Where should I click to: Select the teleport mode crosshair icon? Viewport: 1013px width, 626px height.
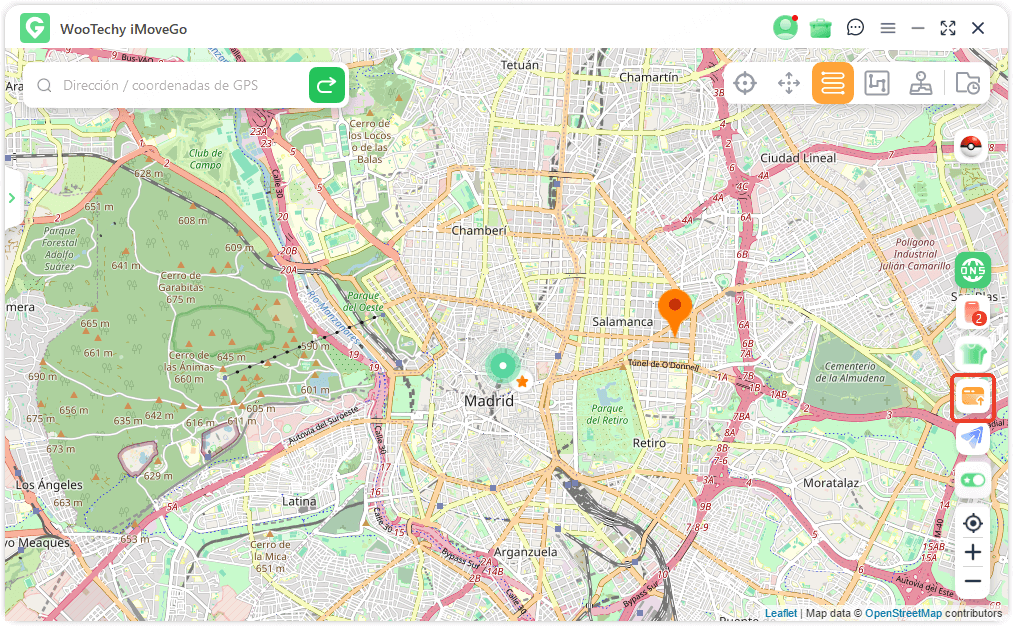[745, 83]
